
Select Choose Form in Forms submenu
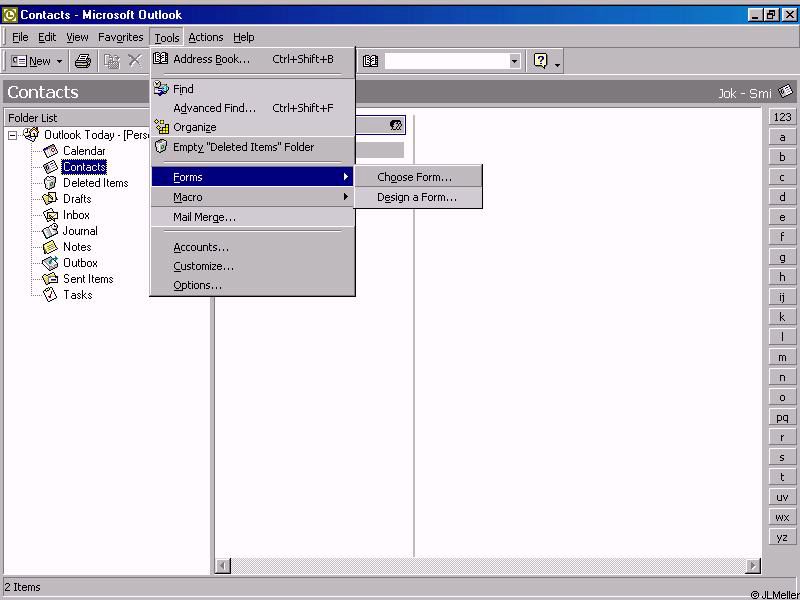[x=418, y=177]
